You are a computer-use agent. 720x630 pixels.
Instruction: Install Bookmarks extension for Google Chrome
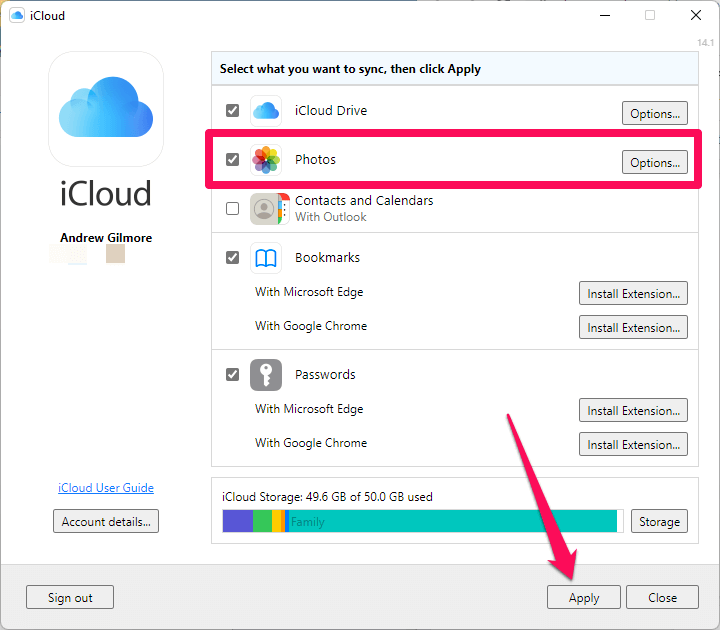(x=633, y=327)
